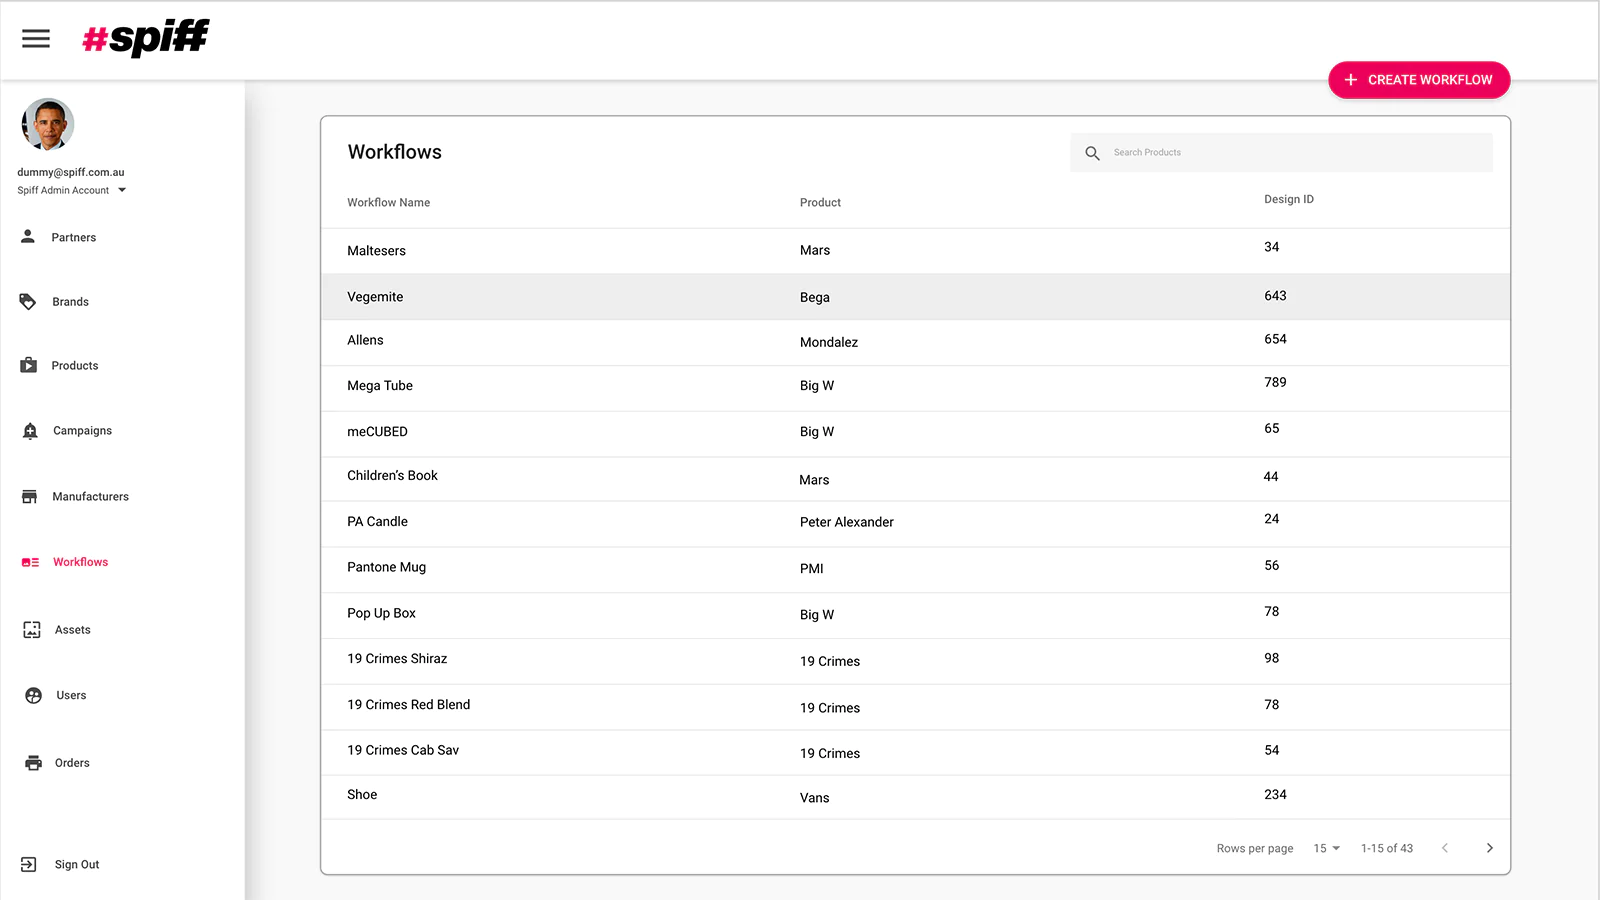Click the Campaigns bell icon
This screenshot has width=1600, height=900.
coord(30,431)
